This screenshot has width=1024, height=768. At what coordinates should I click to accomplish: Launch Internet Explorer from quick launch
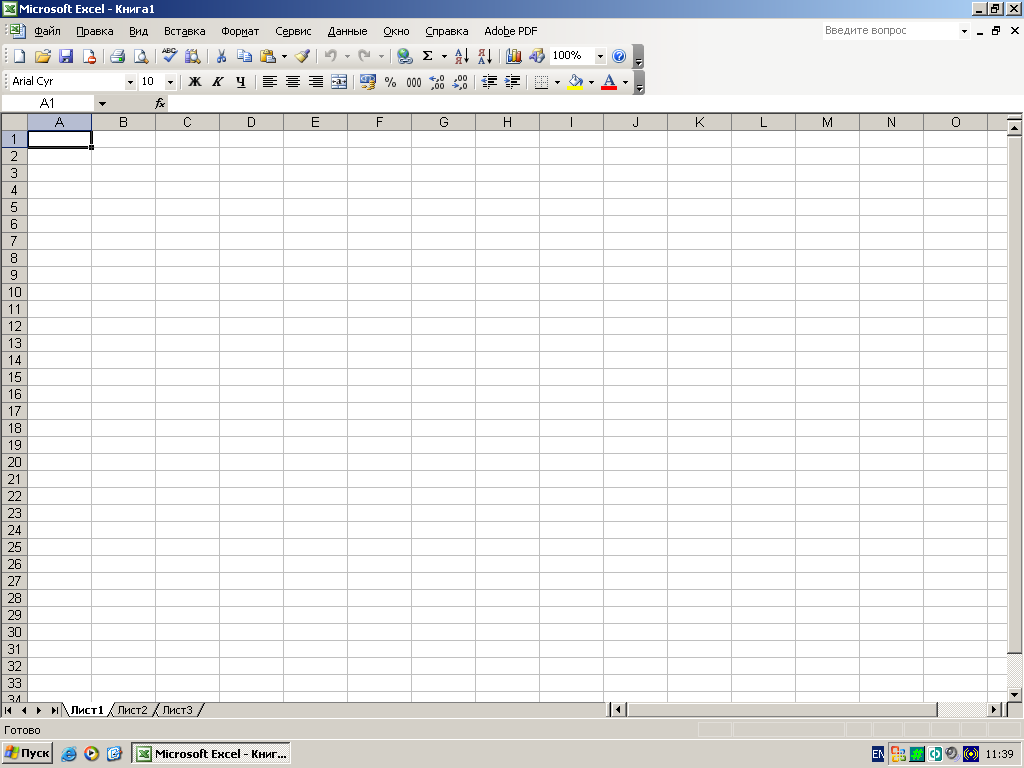point(69,754)
